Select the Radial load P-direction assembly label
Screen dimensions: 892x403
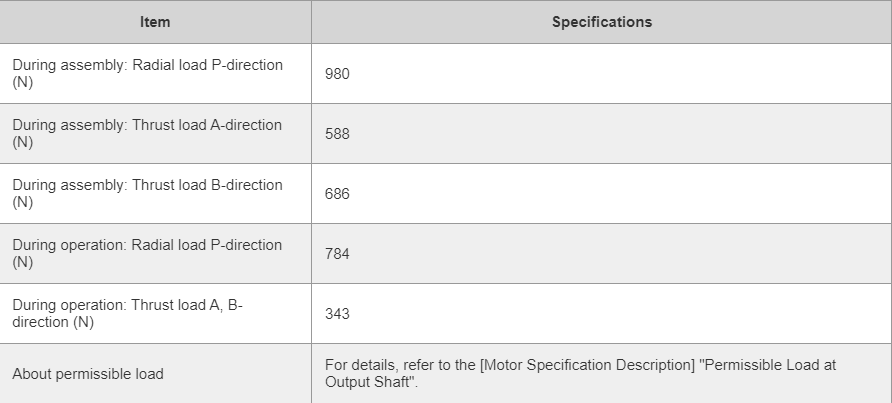pyautogui.click(x=147, y=73)
